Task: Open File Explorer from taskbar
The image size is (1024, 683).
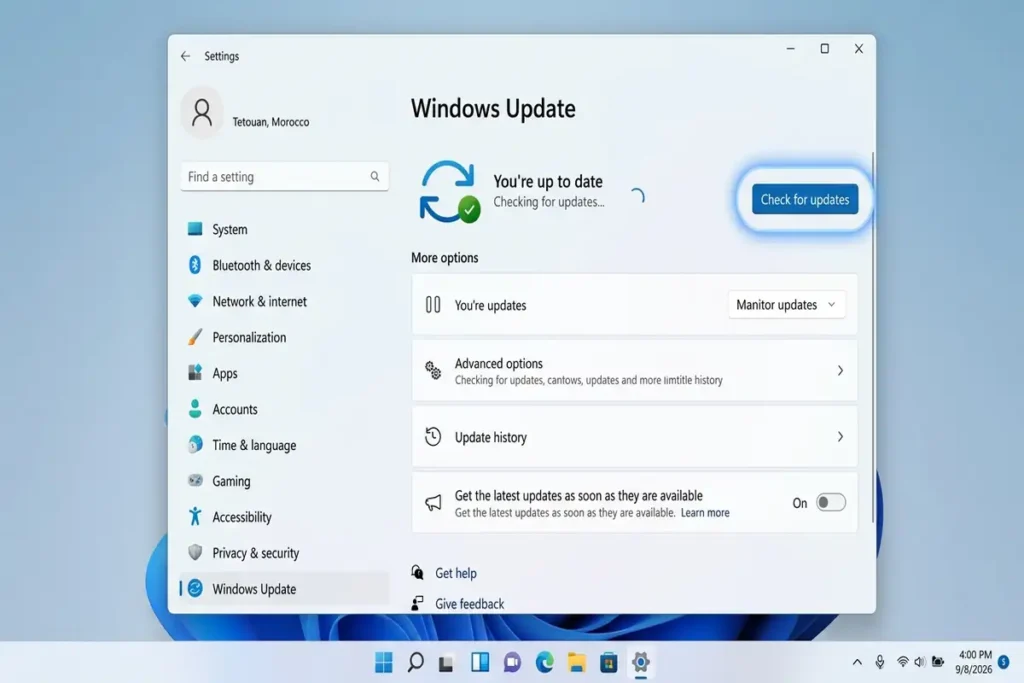Action: pos(577,662)
